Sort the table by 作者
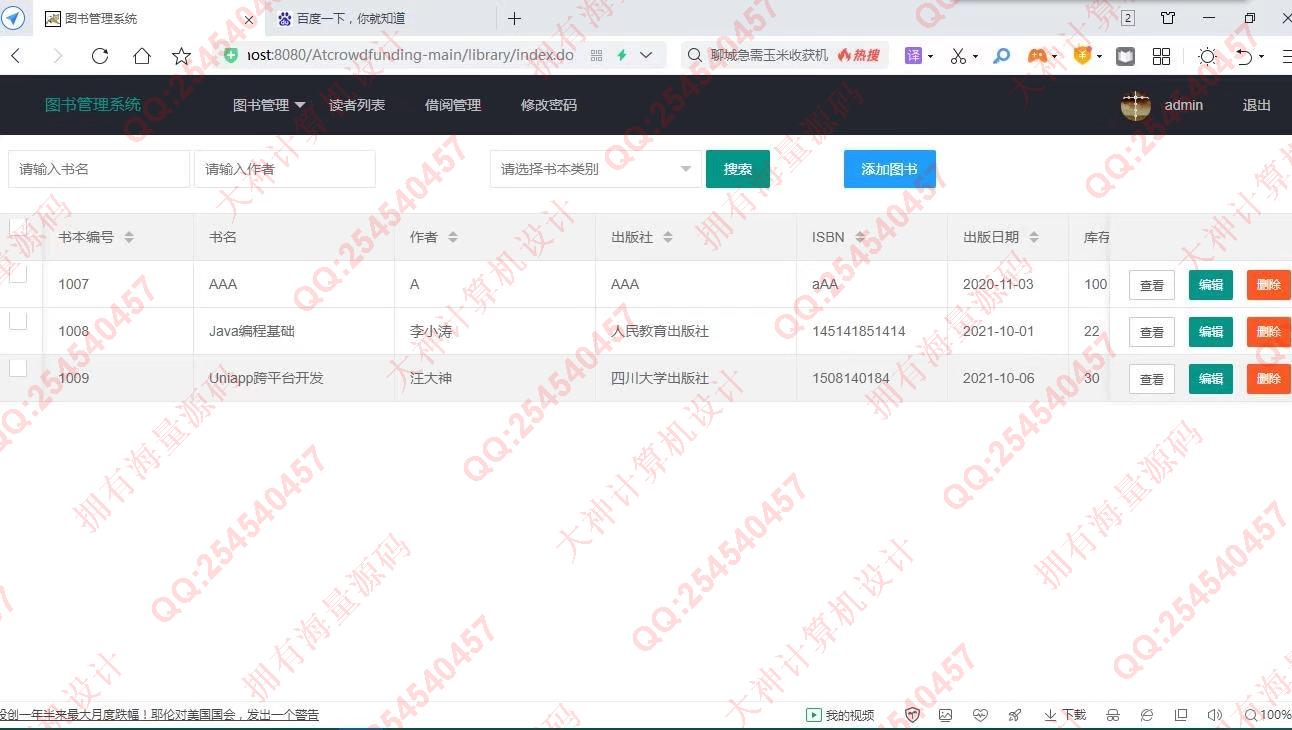The width and height of the screenshot is (1292, 730). (x=453, y=237)
